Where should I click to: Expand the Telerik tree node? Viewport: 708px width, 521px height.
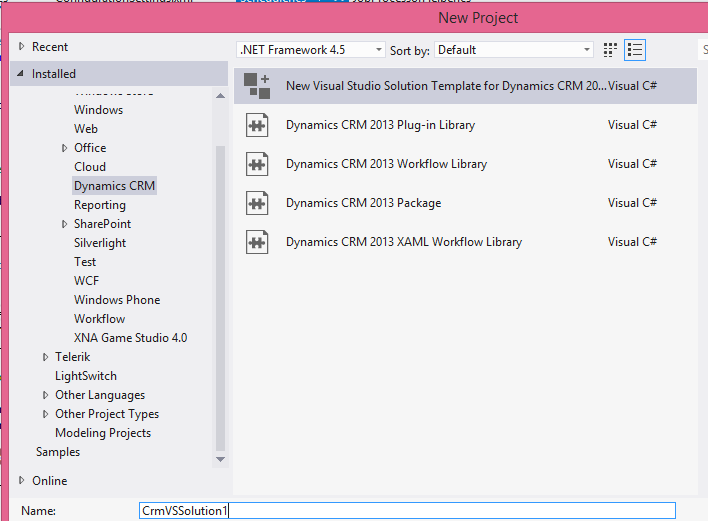click(x=46, y=357)
